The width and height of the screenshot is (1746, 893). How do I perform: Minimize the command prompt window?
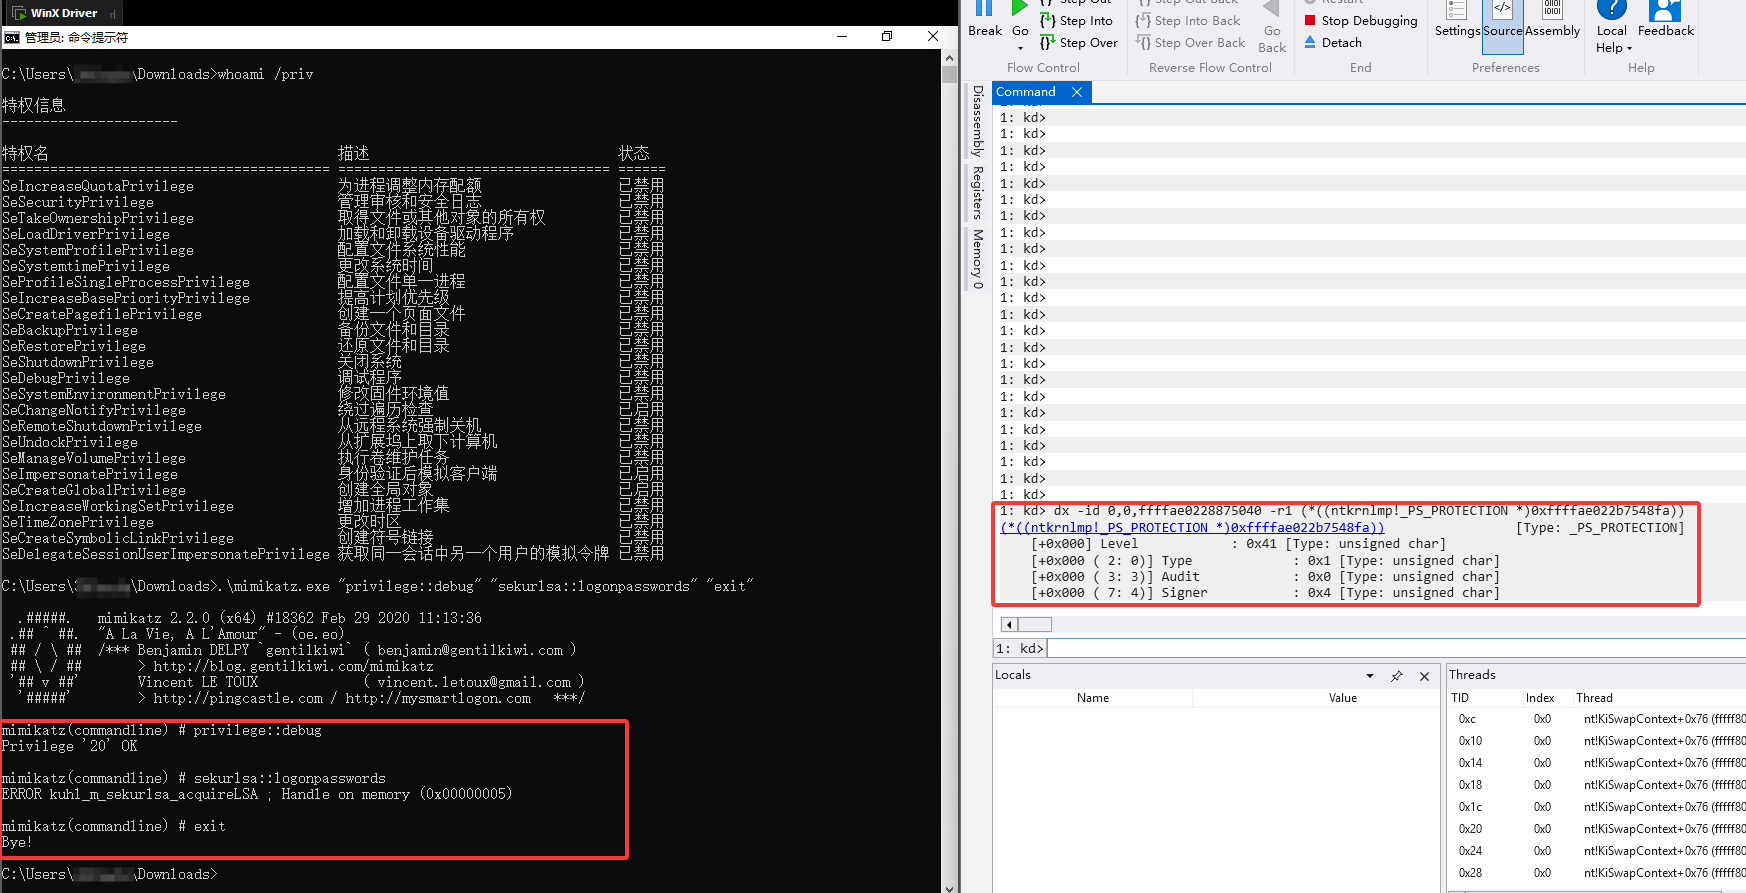[842, 37]
